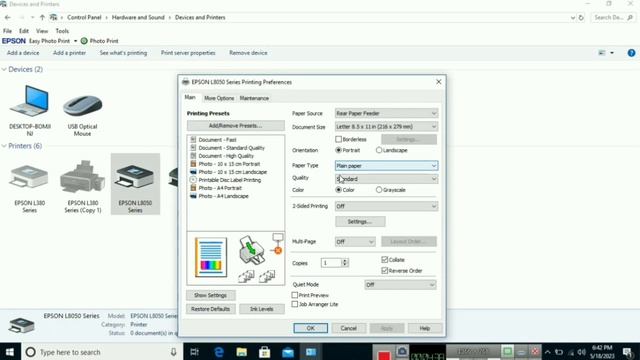Switch to the More Options tab
The width and height of the screenshot is (640, 360).
(219, 98)
